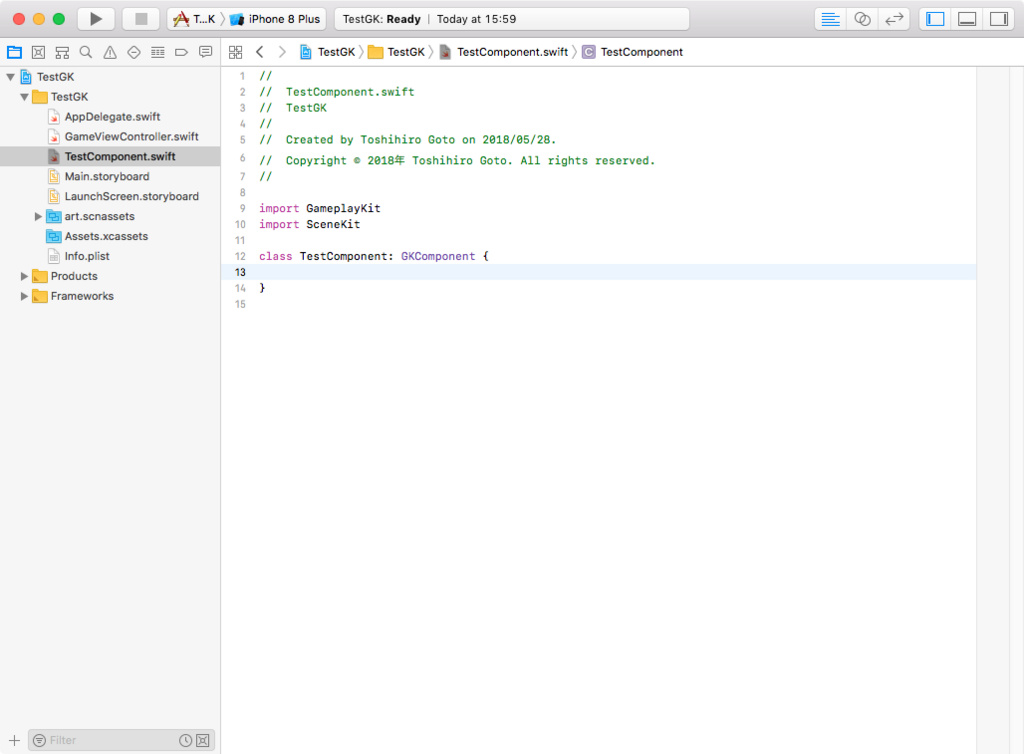Run the TestGK build with the Play button

click(96, 19)
